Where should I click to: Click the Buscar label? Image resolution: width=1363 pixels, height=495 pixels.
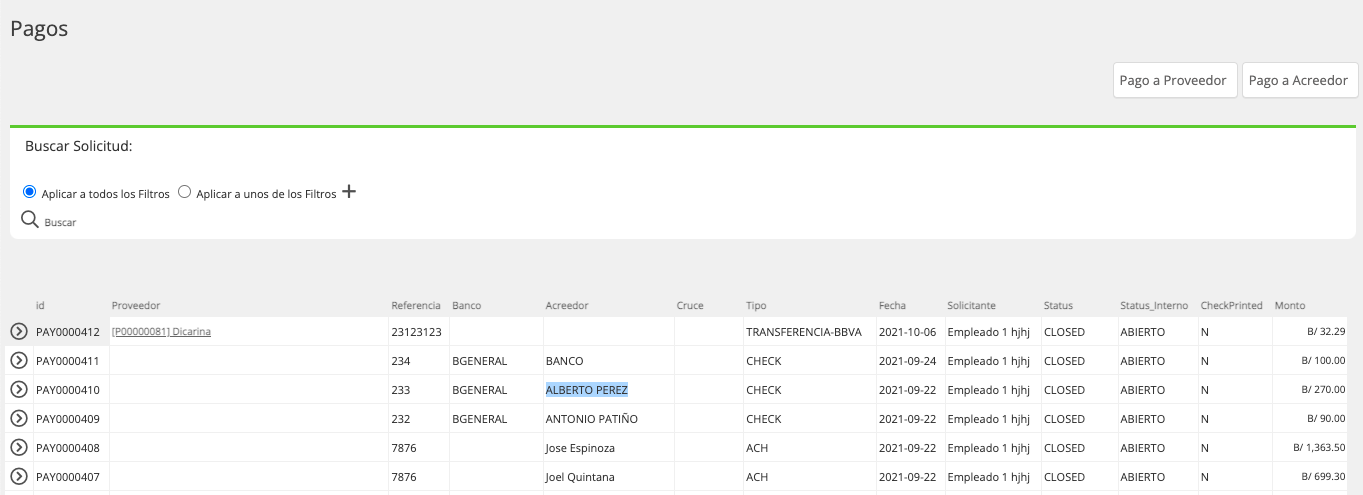[60, 222]
